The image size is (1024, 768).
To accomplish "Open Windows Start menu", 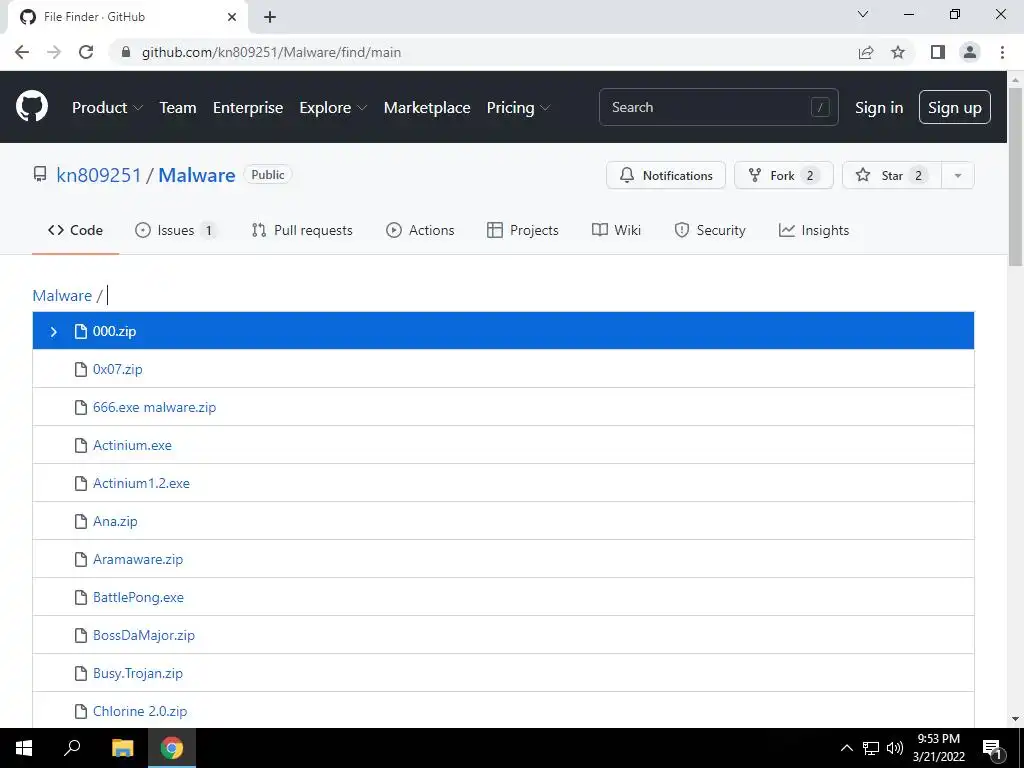I will pos(24,748).
